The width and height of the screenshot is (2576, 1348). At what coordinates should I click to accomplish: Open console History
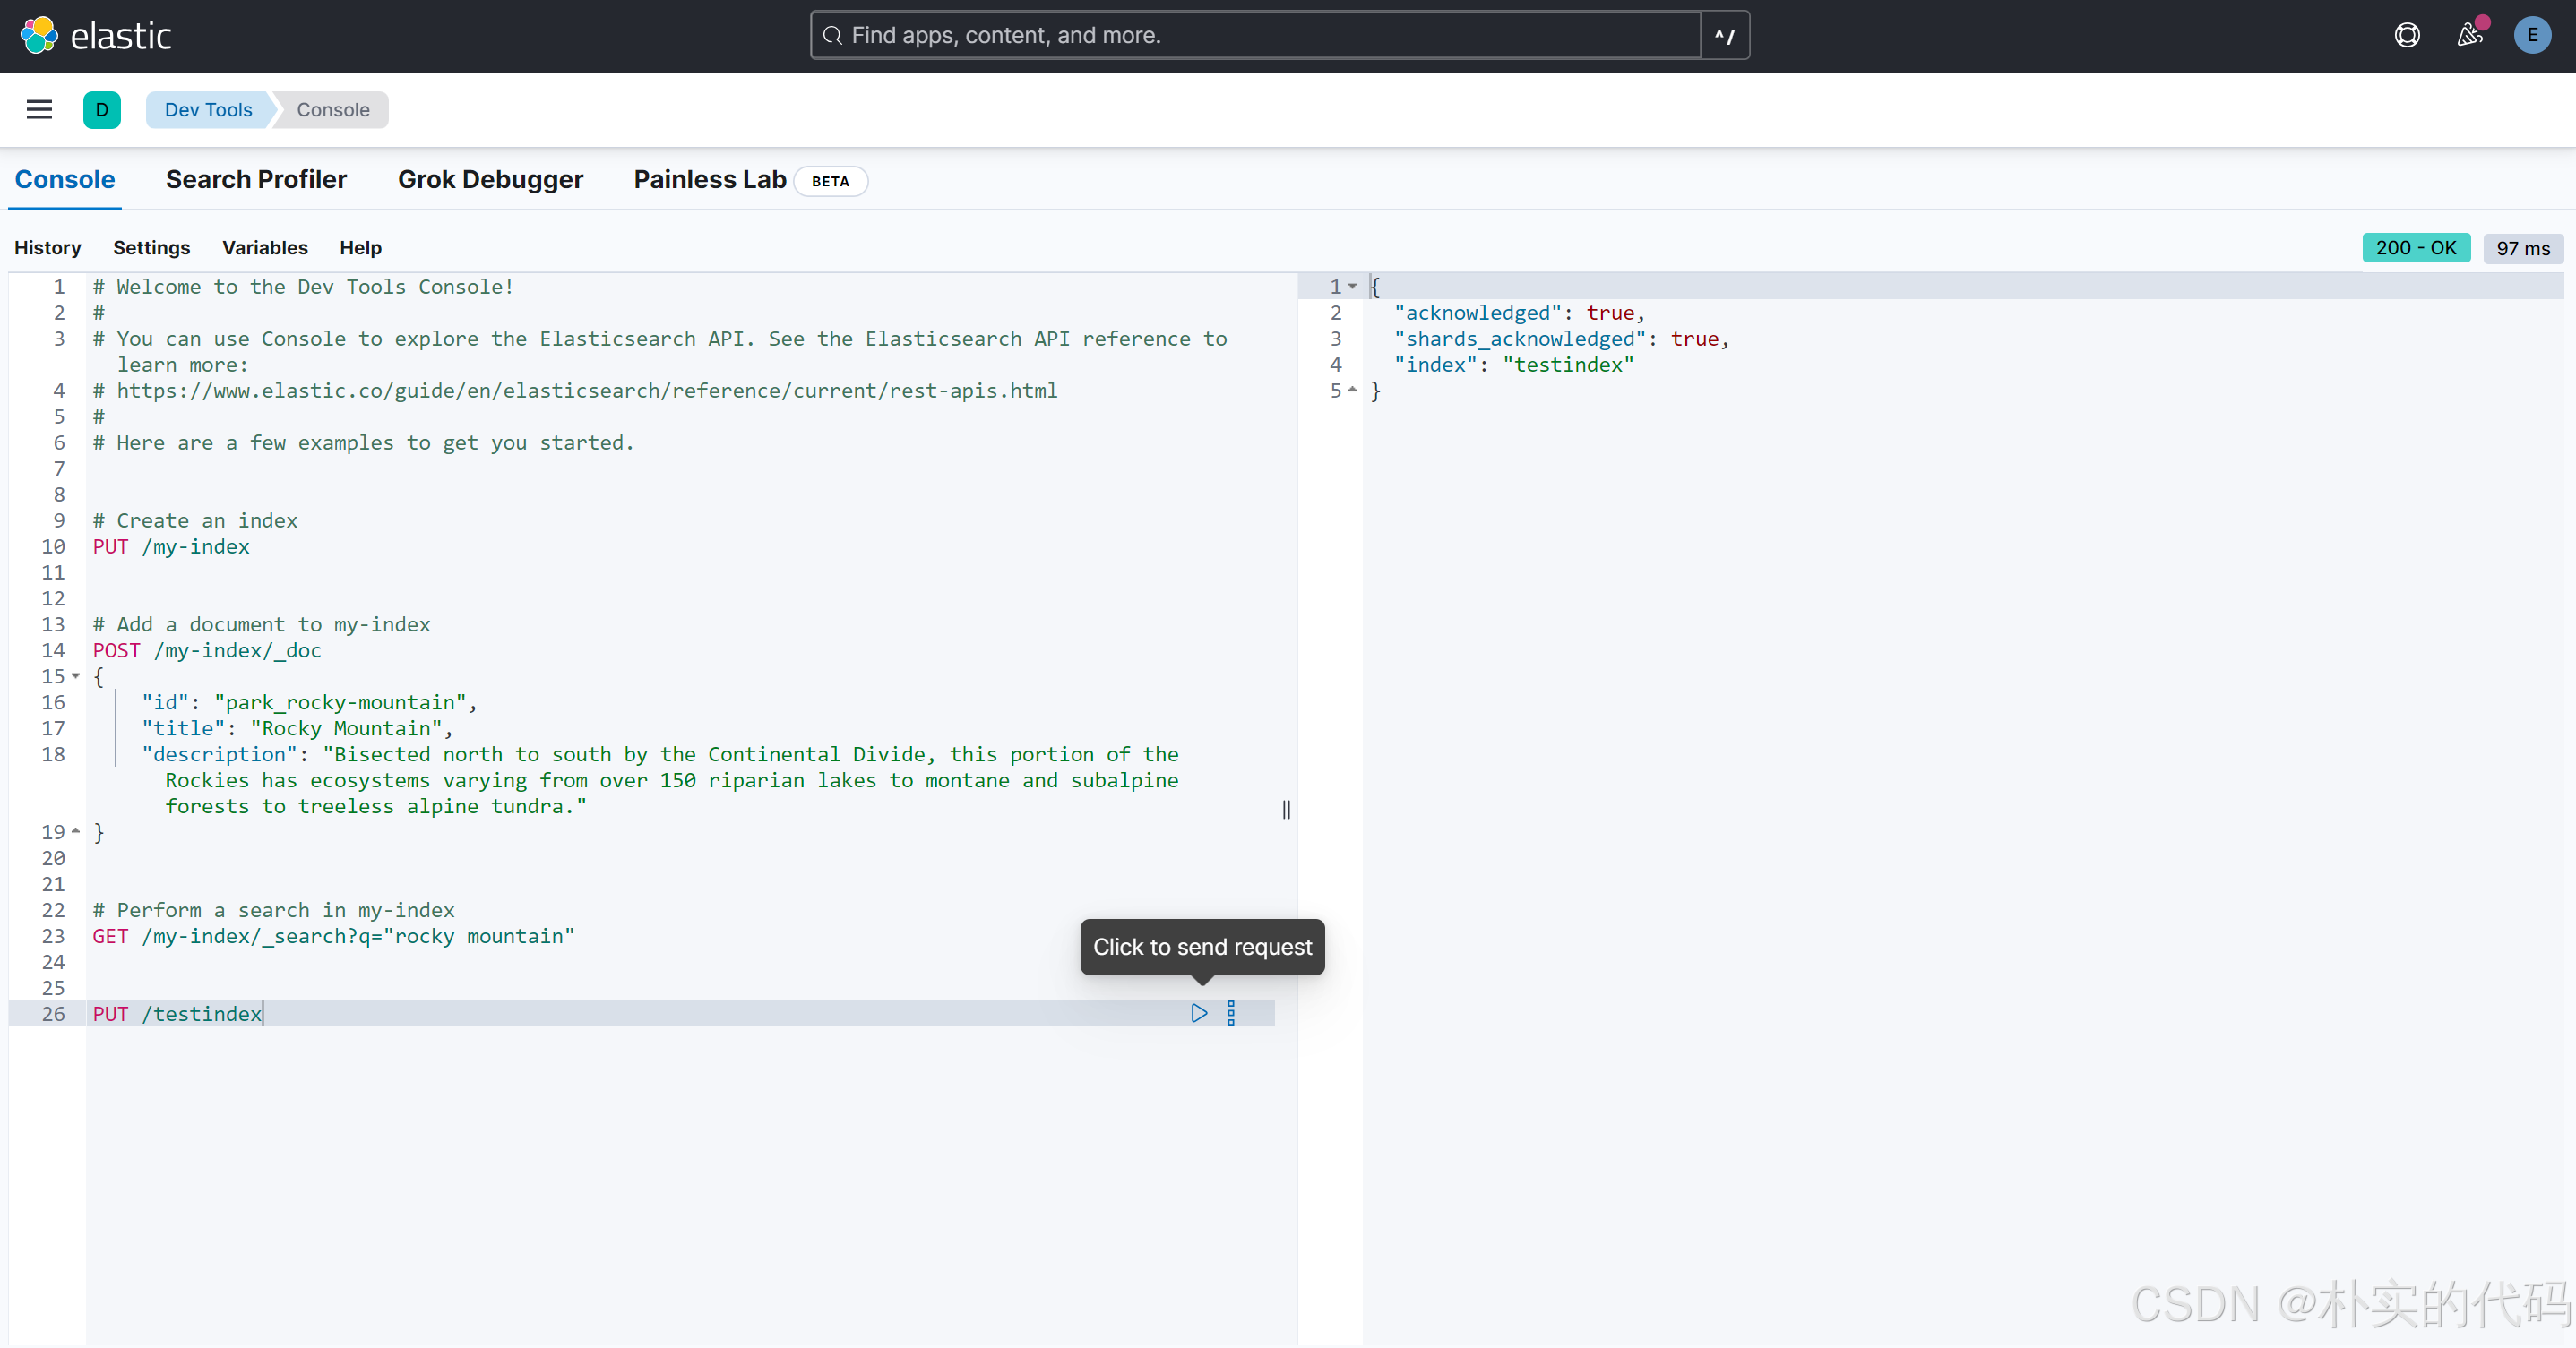pos(47,248)
